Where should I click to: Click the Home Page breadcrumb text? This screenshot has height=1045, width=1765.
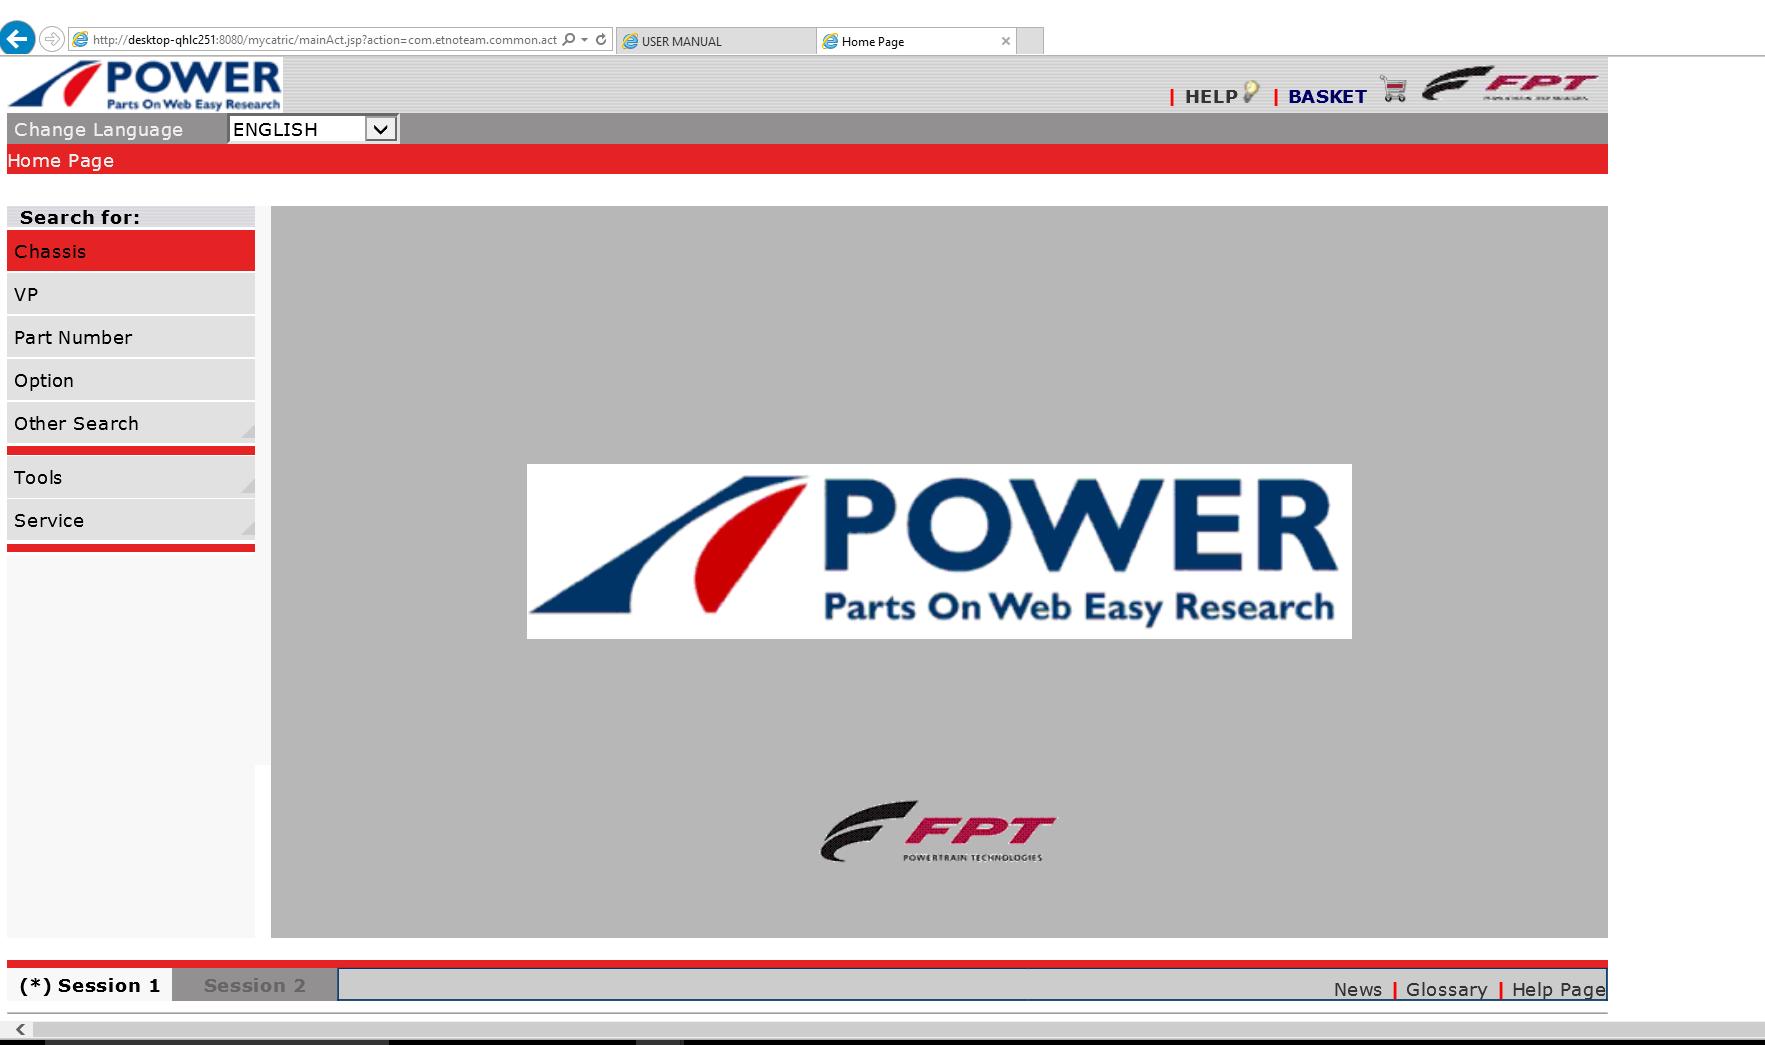click(61, 160)
